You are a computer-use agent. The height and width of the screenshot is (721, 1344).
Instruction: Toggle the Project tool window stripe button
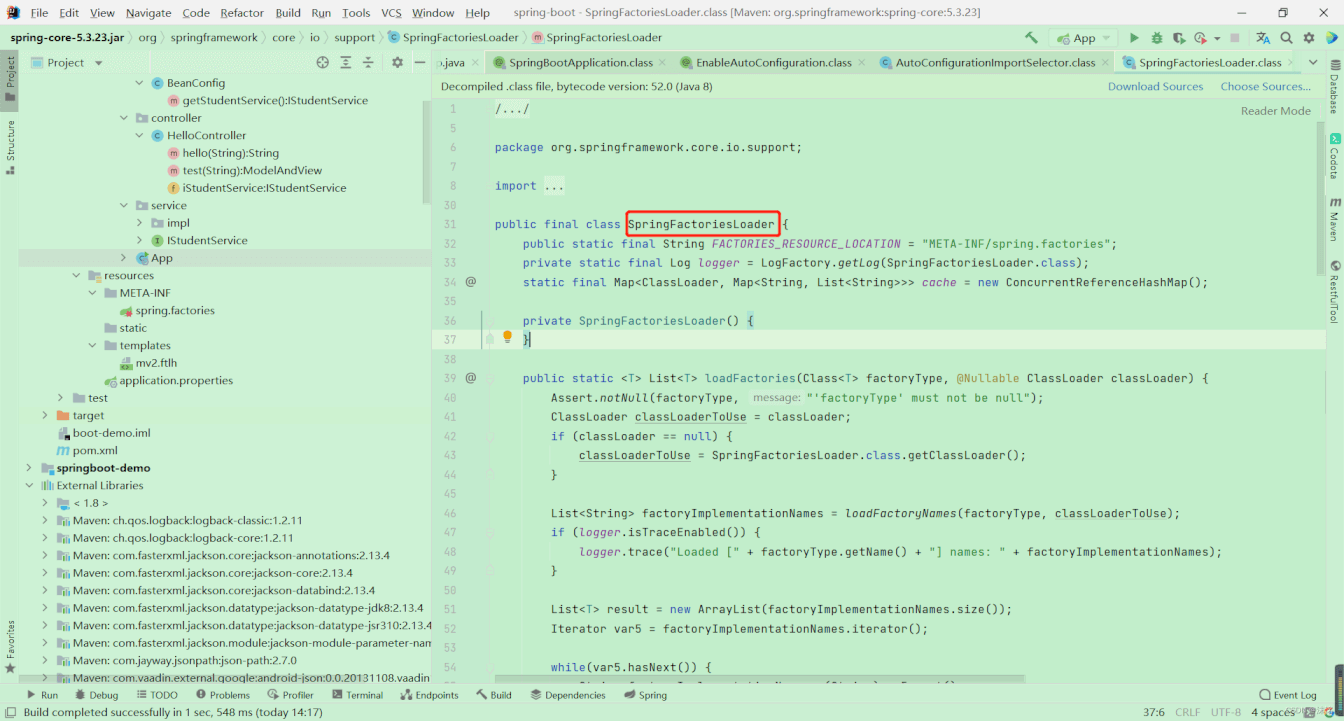pos(10,80)
